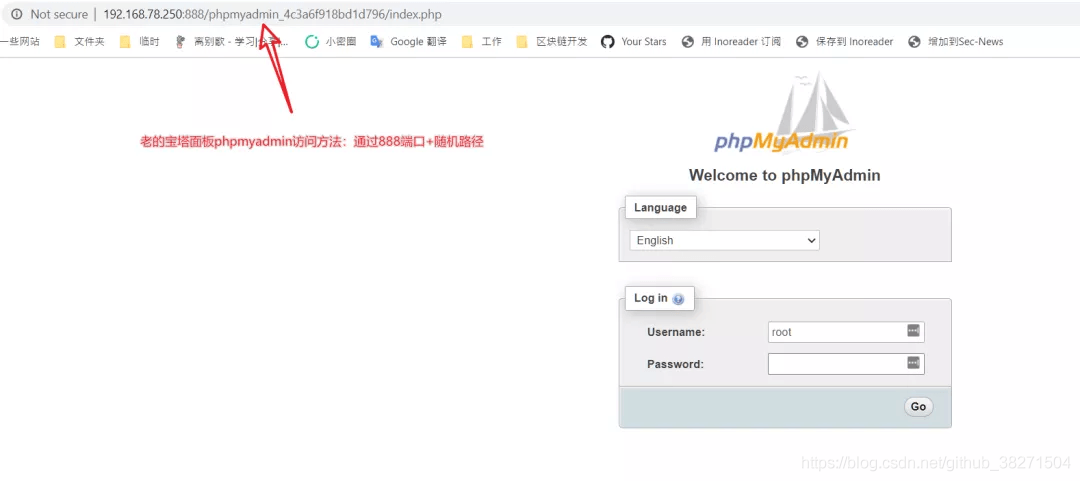The image size is (1080, 481).
Task: Open the Google 翻译 bookmark
Action: coord(408,41)
